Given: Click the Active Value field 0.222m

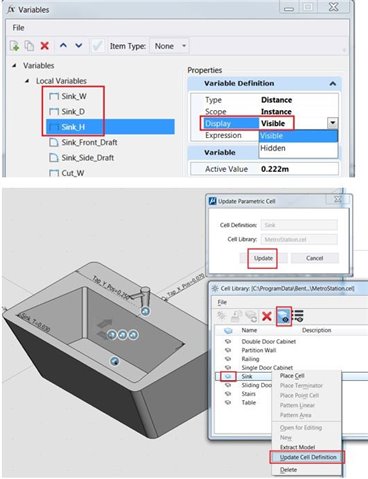Looking at the screenshot, I should pyautogui.click(x=298, y=169).
